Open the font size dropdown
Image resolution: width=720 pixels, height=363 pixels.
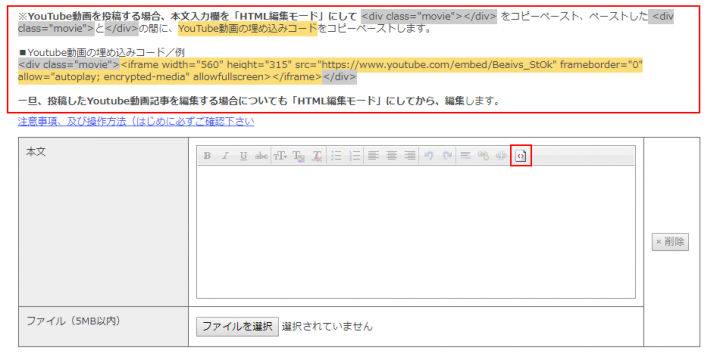(280, 156)
